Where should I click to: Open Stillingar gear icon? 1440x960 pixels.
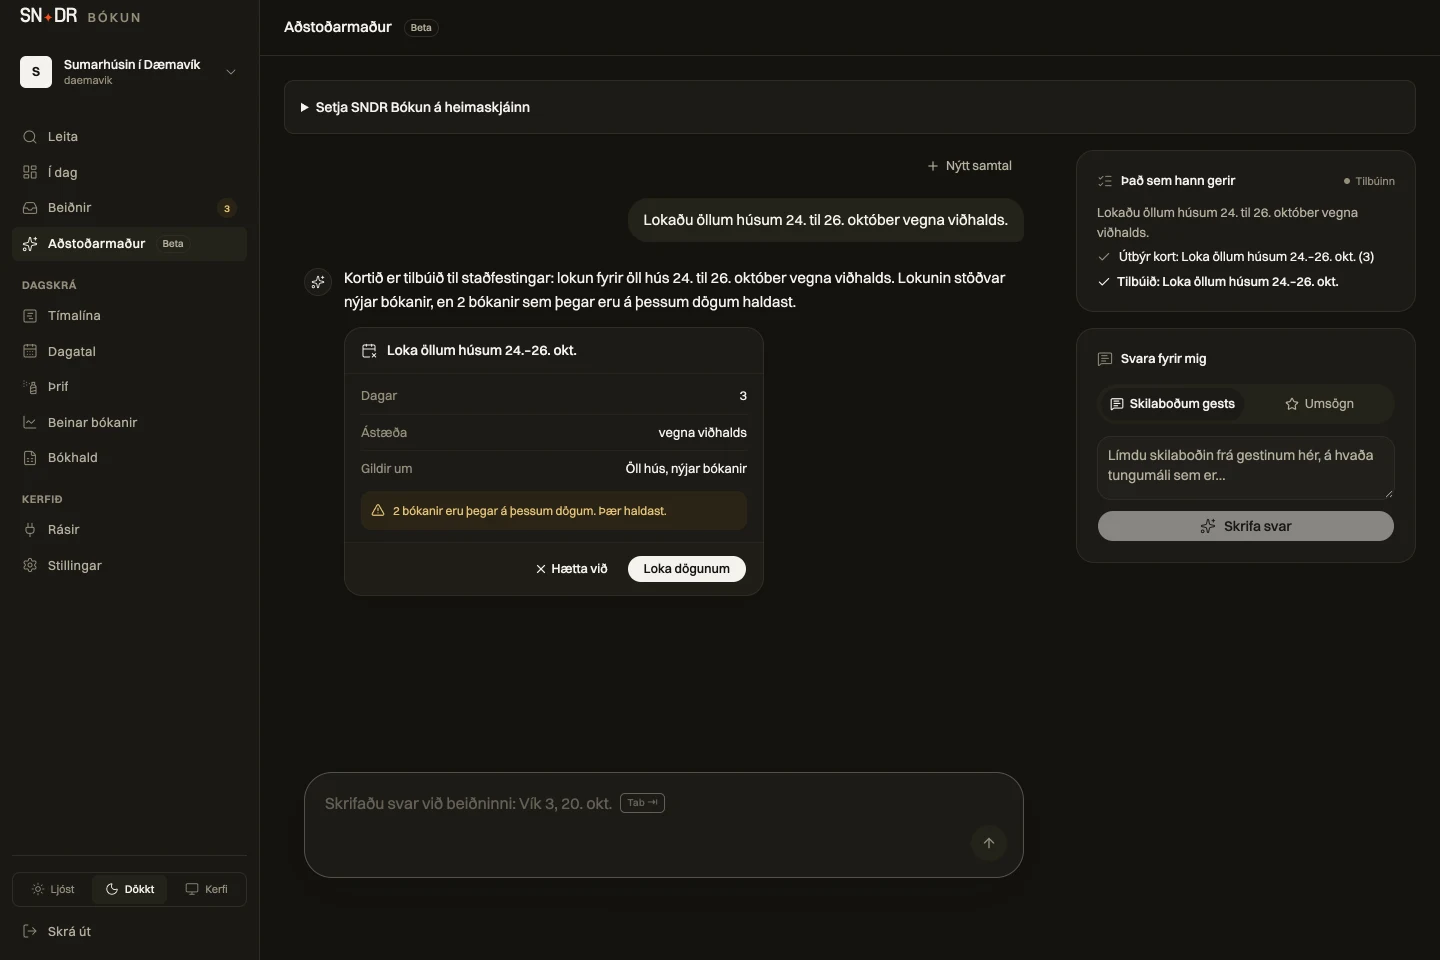coord(30,566)
